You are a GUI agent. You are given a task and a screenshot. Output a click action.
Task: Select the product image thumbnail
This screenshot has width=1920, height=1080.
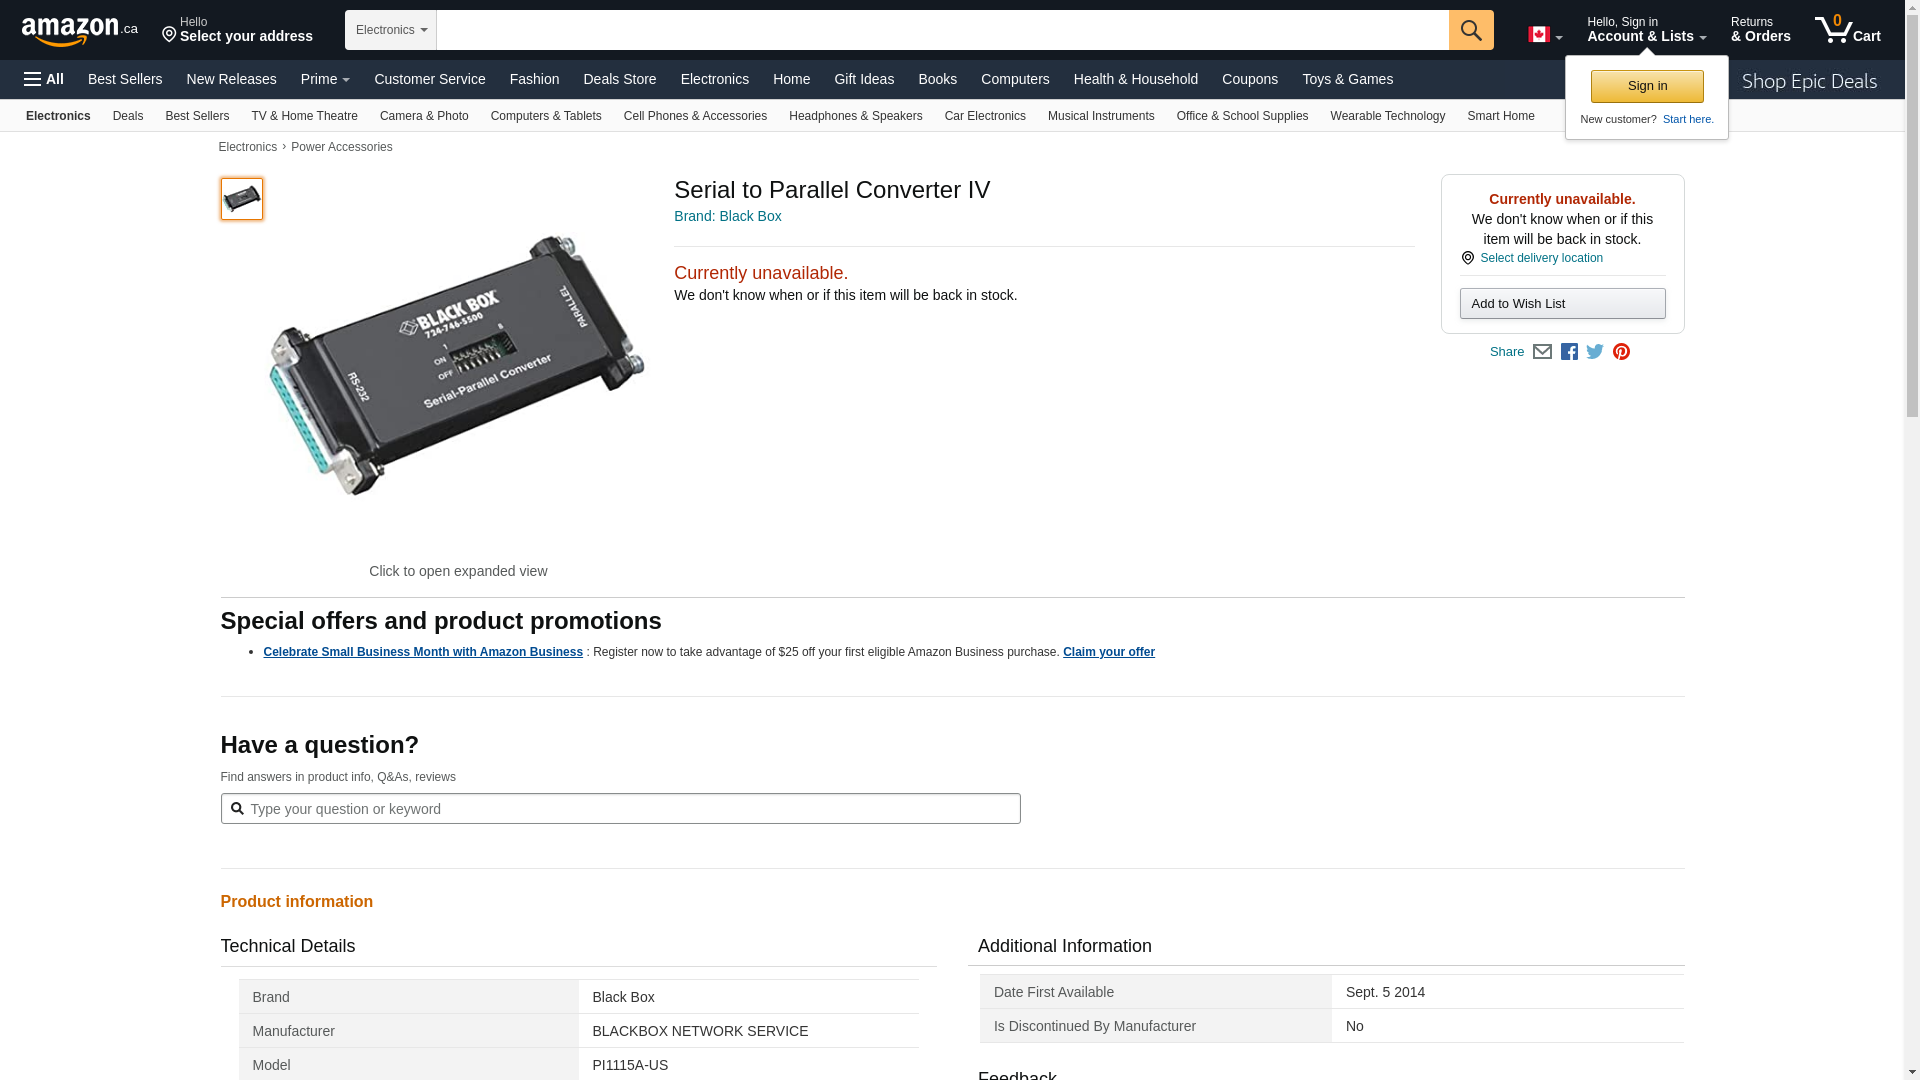pos(242,199)
